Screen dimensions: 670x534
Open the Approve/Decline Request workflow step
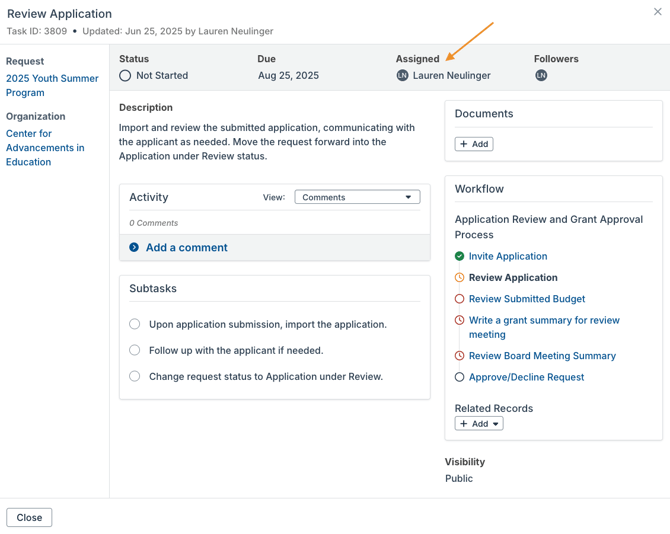(x=526, y=377)
